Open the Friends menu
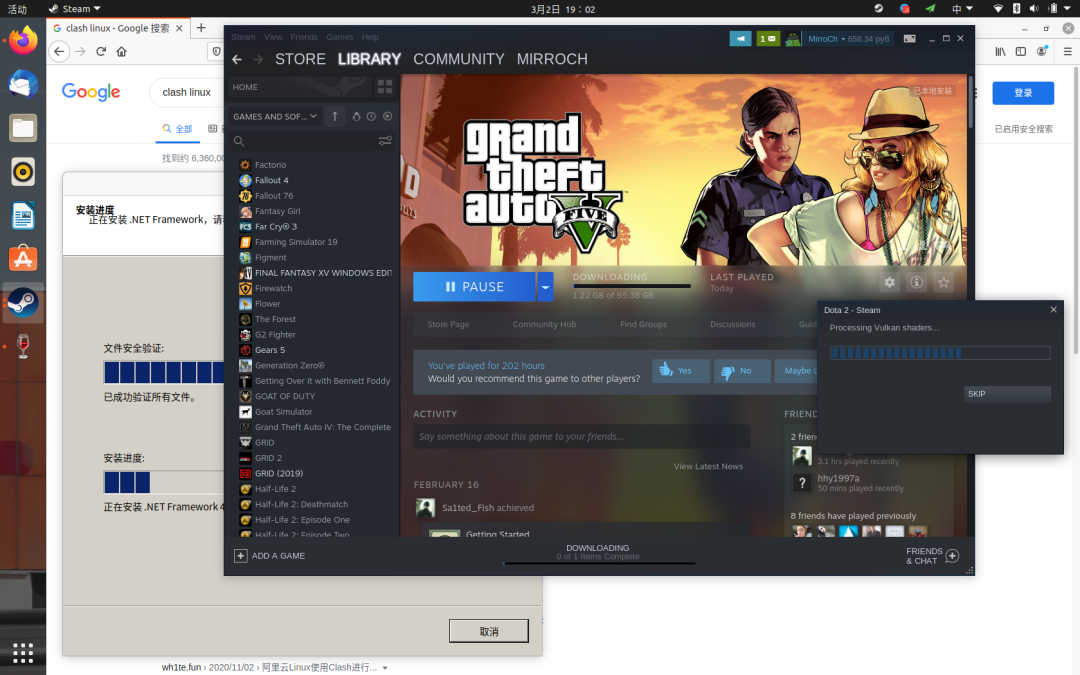1080x675 pixels. tap(304, 37)
